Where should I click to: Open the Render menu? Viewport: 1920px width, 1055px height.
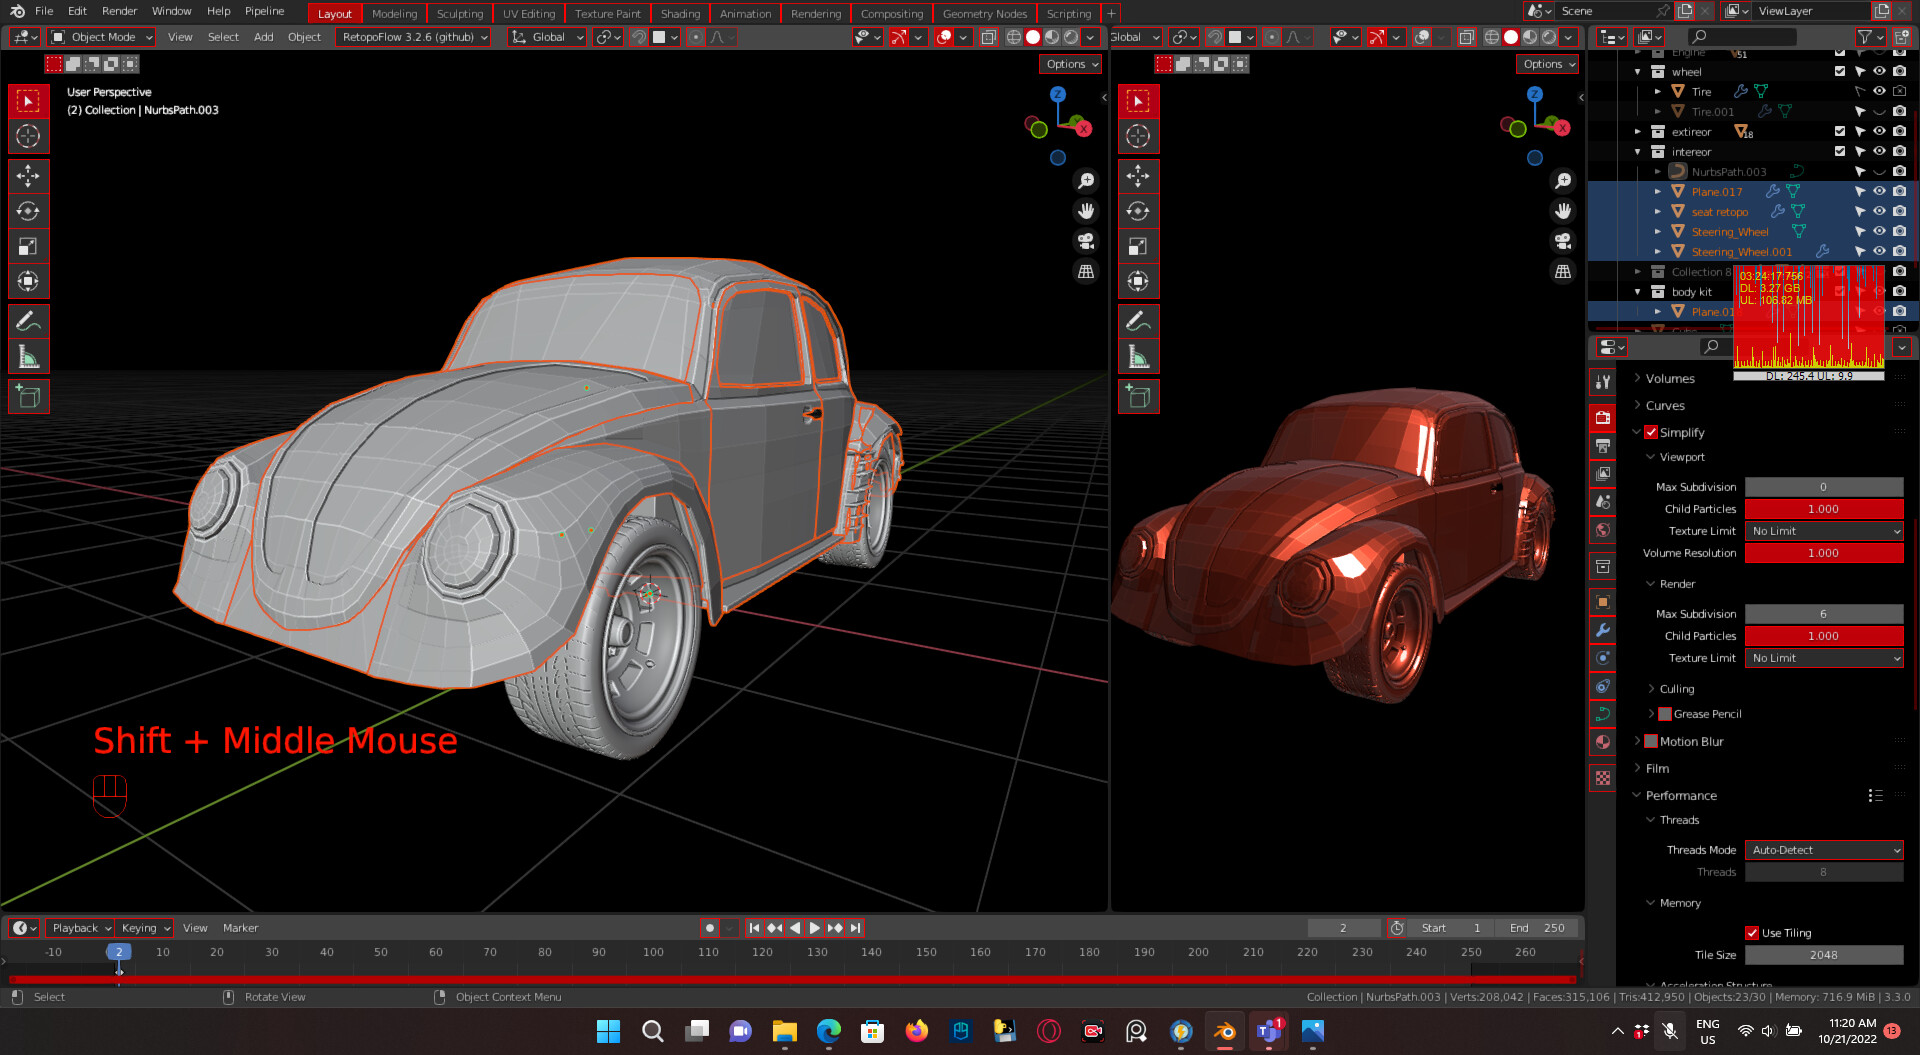click(119, 11)
